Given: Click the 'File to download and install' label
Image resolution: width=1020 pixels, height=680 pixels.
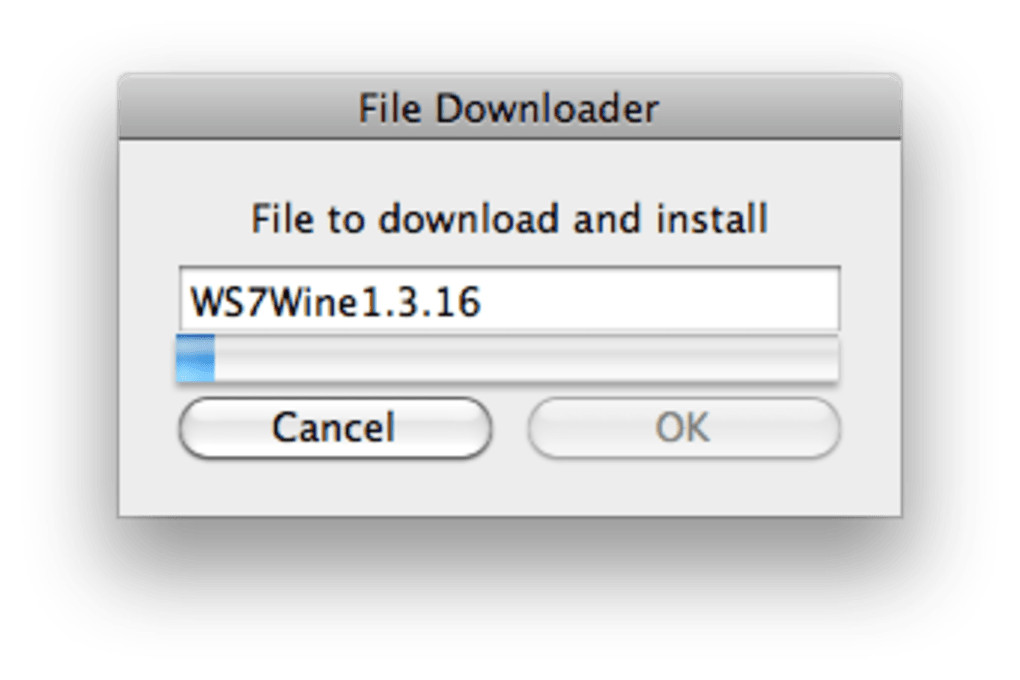Looking at the screenshot, I should 509,218.
